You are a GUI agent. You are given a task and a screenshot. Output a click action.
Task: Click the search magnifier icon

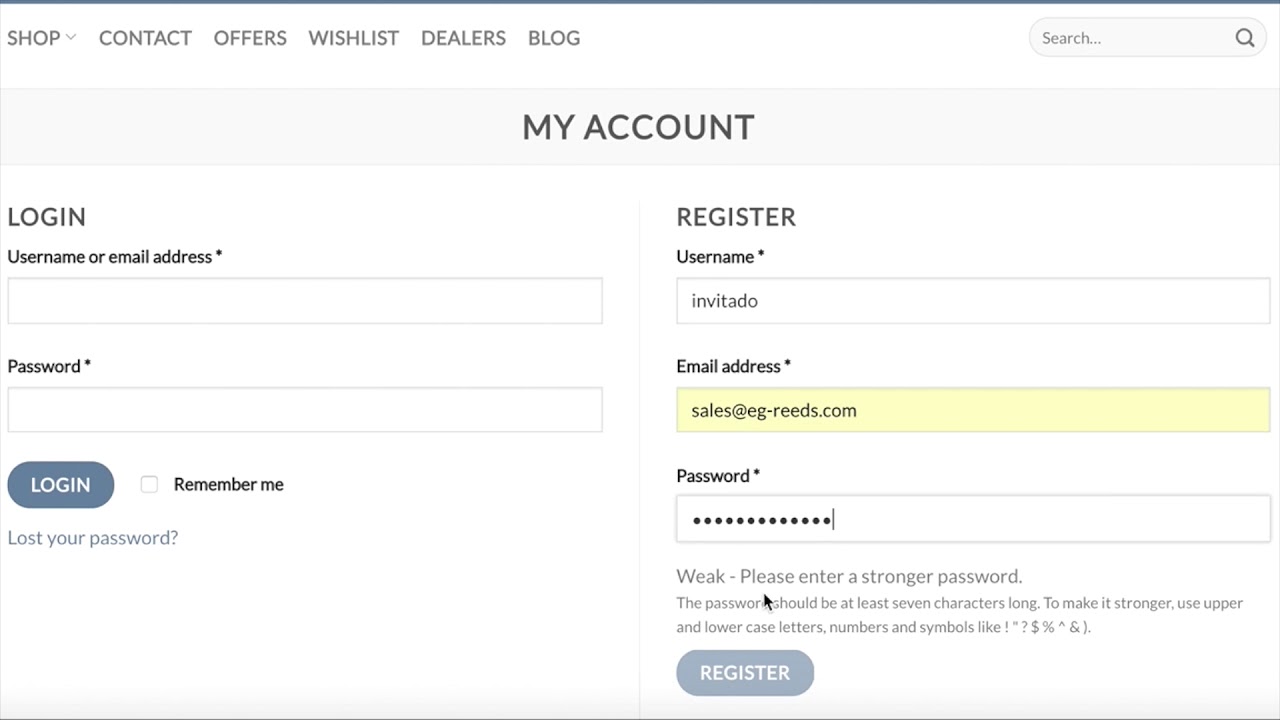pyautogui.click(x=1244, y=38)
